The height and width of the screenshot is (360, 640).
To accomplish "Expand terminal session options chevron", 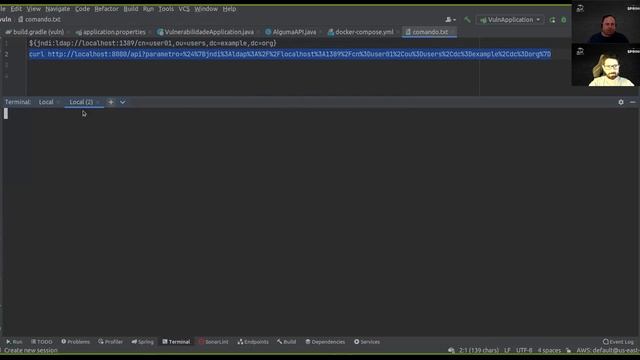I will tap(122, 102).
